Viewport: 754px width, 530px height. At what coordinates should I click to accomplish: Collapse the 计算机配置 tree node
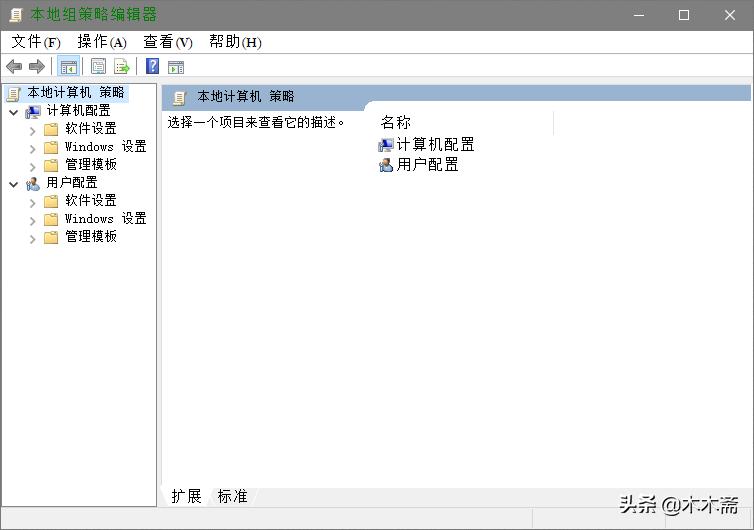pyautogui.click(x=13, y=113)
